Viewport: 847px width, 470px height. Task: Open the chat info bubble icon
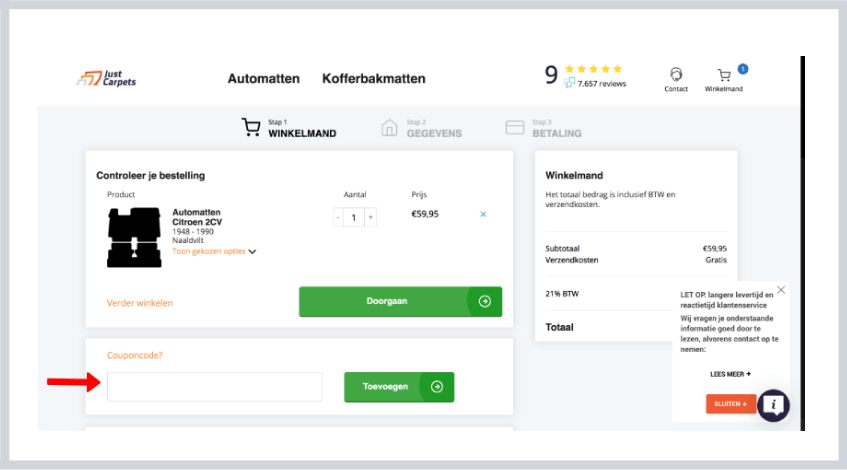point(773,405)
